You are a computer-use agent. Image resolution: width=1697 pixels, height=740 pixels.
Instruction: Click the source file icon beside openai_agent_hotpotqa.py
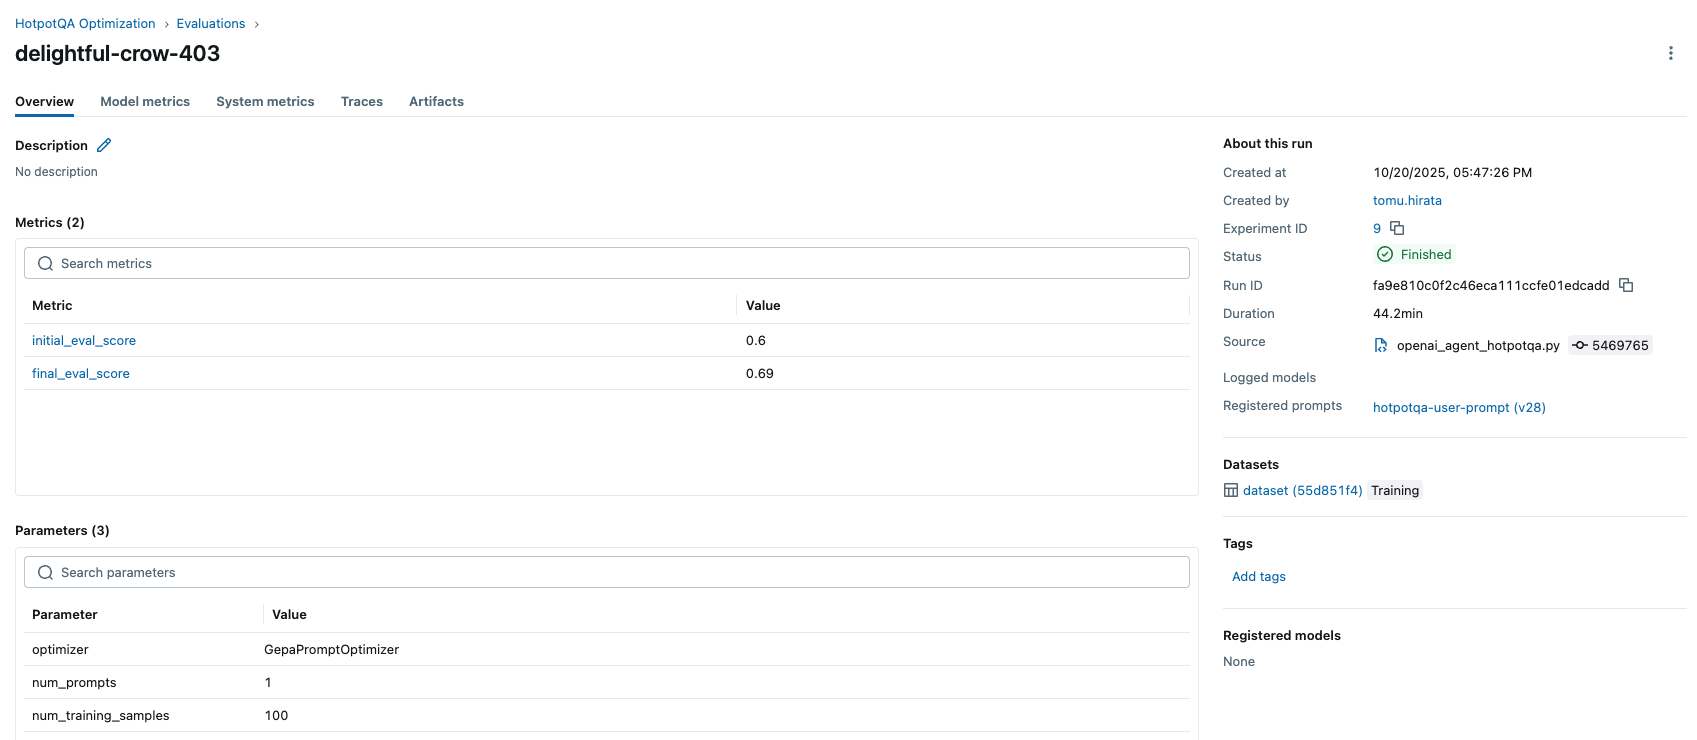point(1381,345)
